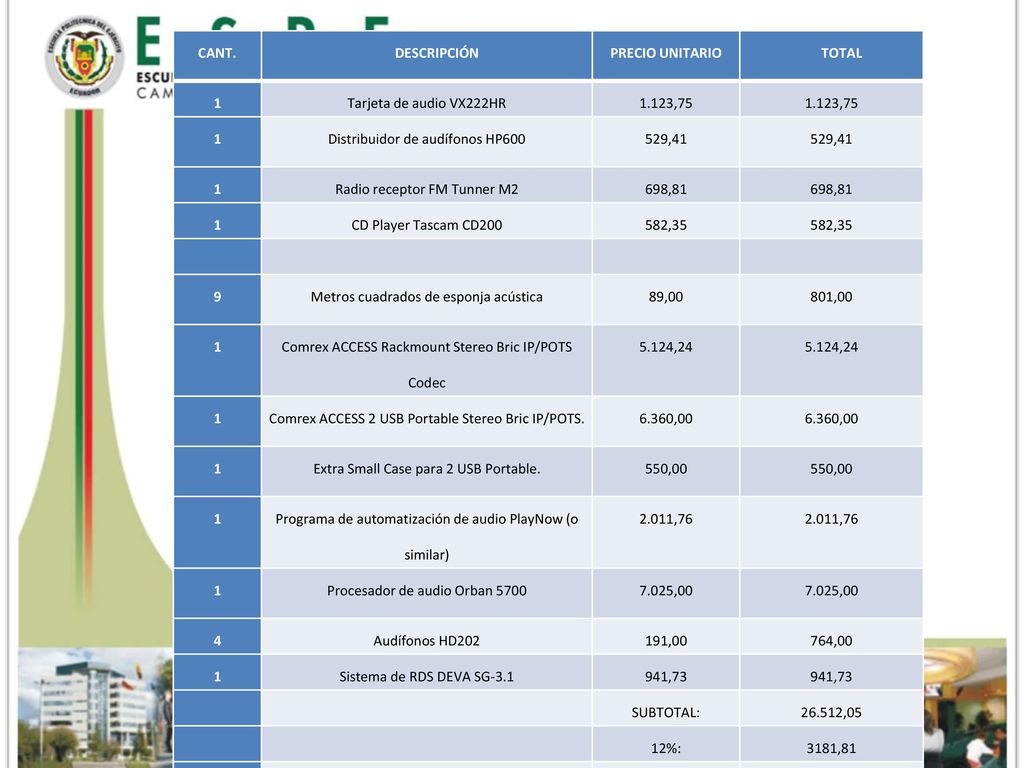Click the 12%: tax label

[665, 748]
